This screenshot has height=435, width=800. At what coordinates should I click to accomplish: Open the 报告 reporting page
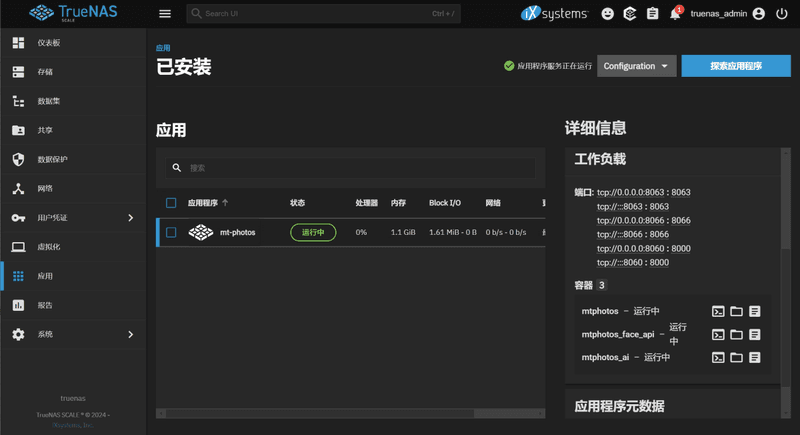coord(73,305)
